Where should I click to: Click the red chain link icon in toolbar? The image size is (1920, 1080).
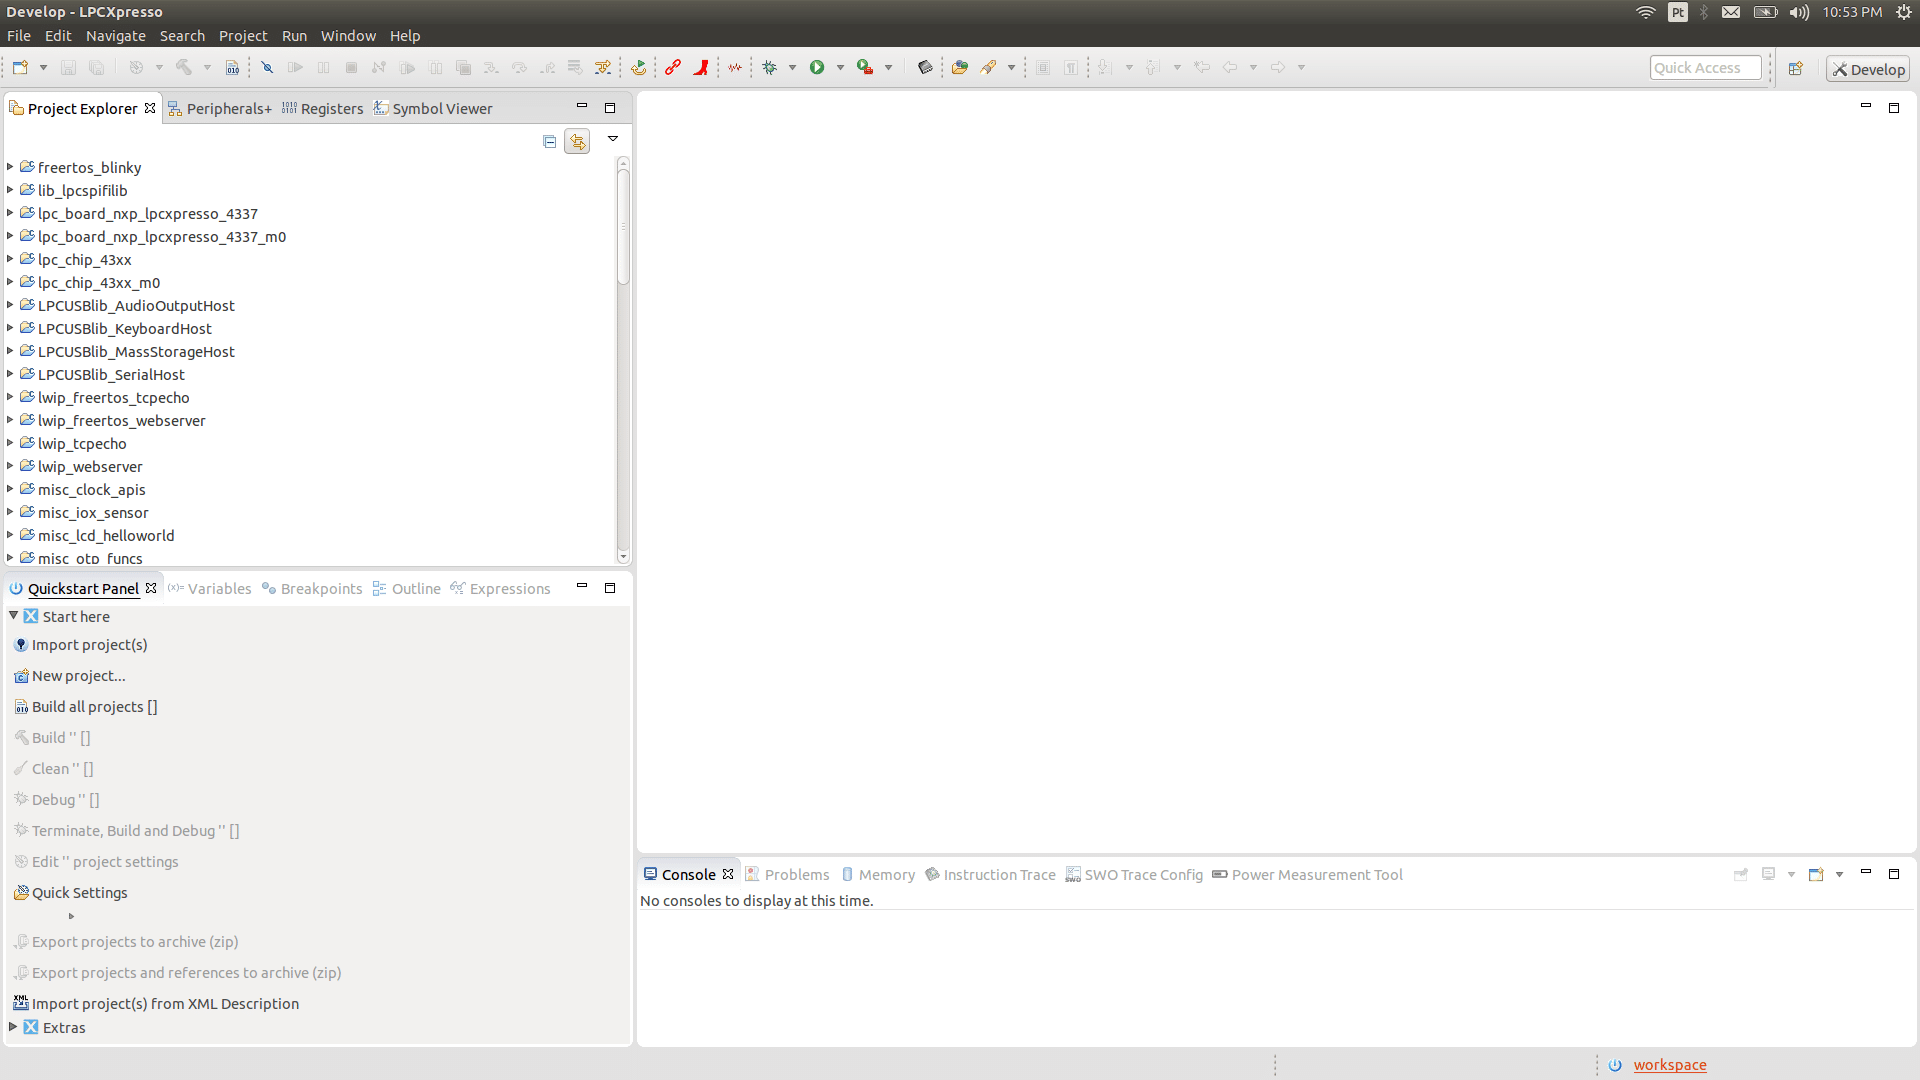click(x=673, y=67)
